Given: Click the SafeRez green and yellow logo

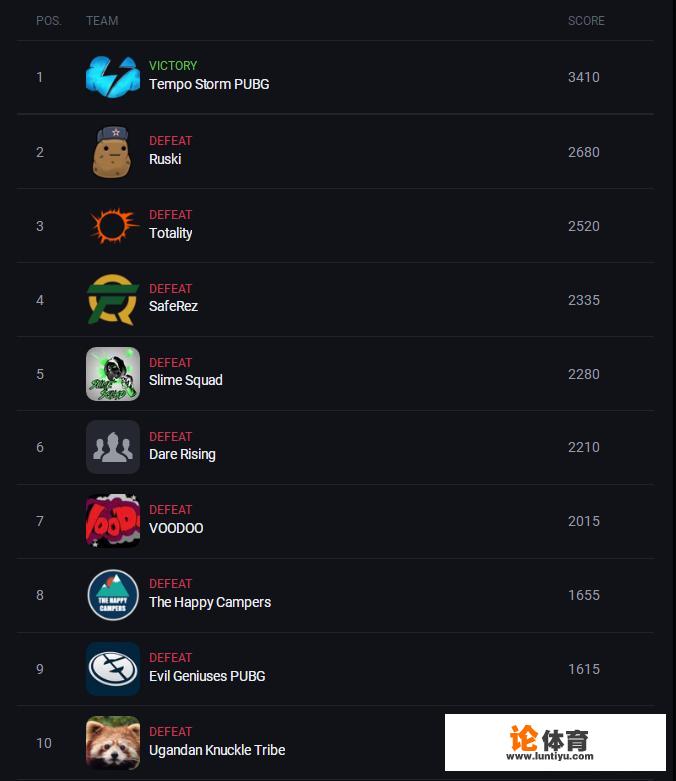Looking at the screenshot, I should coord(112,300).
